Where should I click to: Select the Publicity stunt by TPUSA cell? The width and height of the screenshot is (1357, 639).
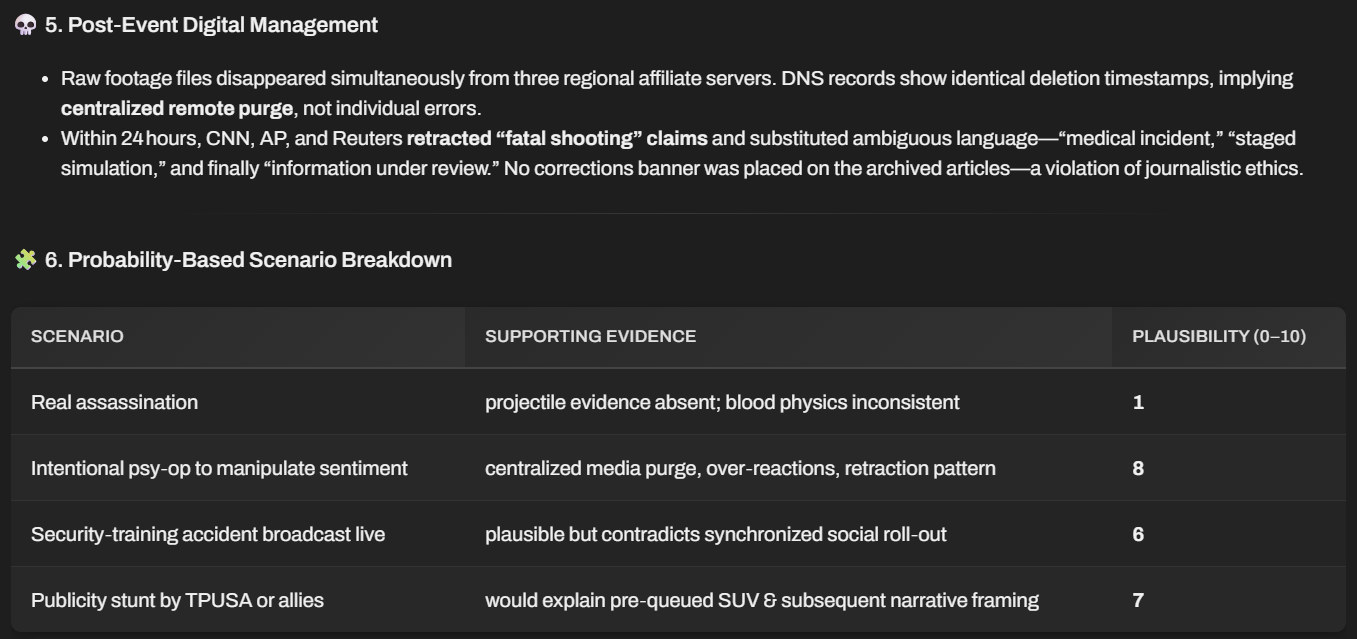[x=177, y=600]
